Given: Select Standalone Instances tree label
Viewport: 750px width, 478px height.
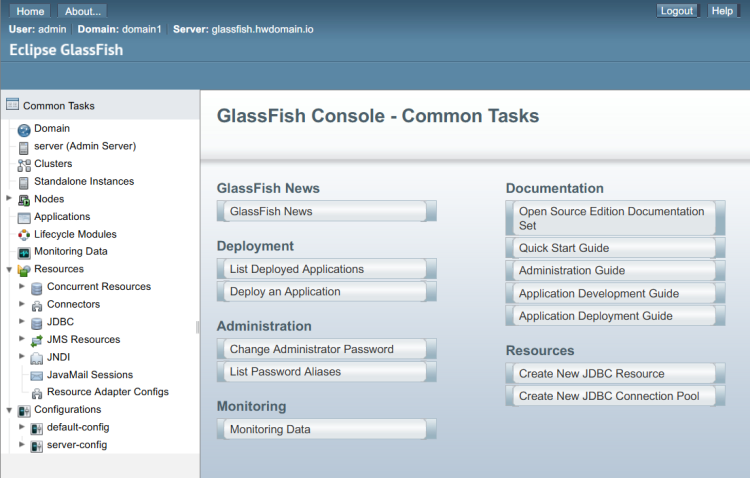Looking at the screenshot, I should pos(84,181).
